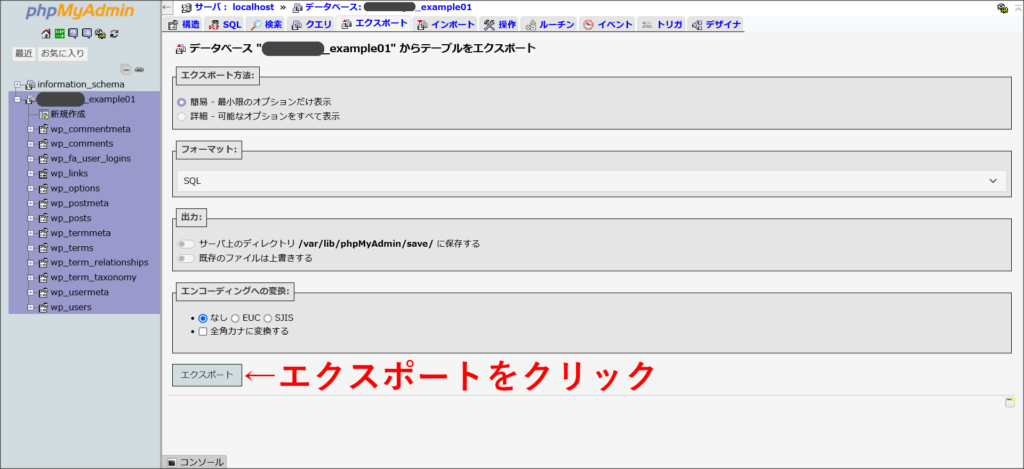The image size is (1024, 469).
Task: Click the Home icon in the sidebar
Action: tap(46, 34)
